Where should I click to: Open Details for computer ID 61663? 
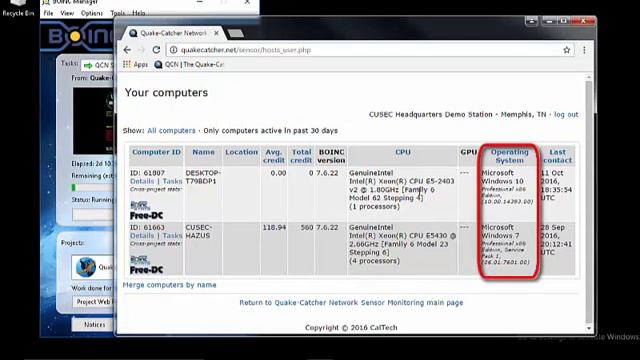click(142, 236)
